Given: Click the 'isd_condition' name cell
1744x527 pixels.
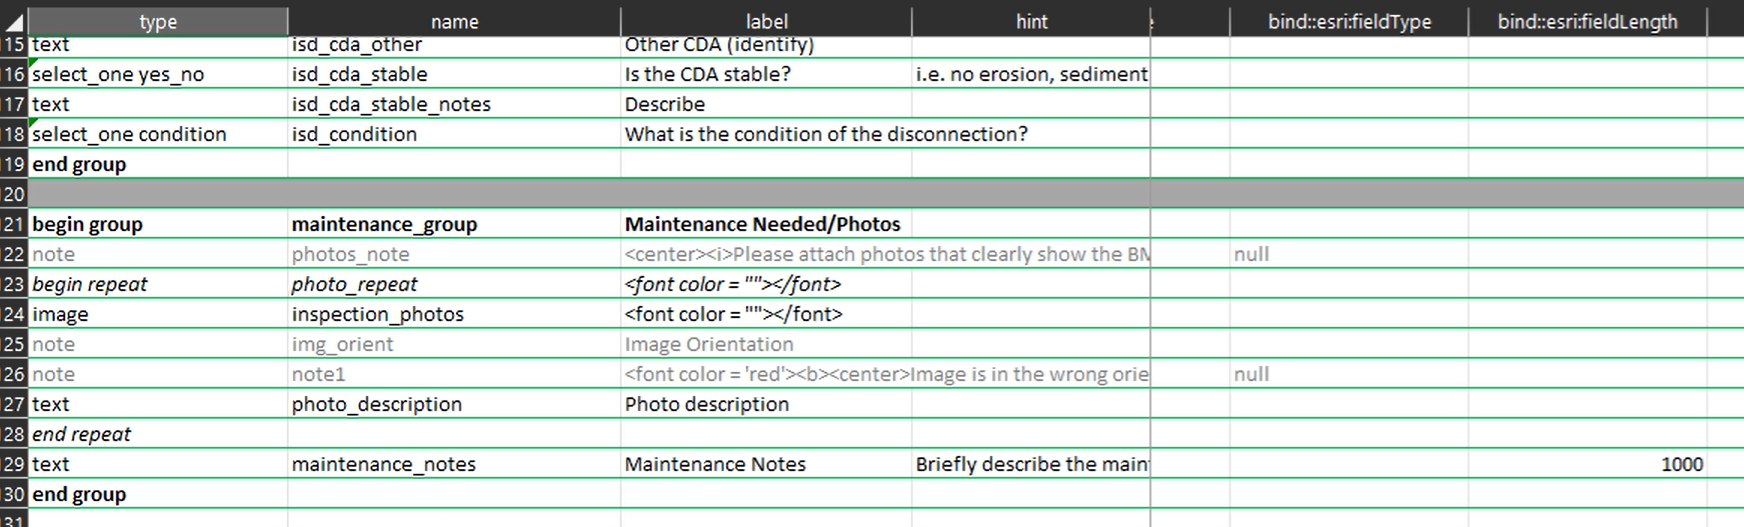Looking at the screenshot, I should tap(454, 134).
